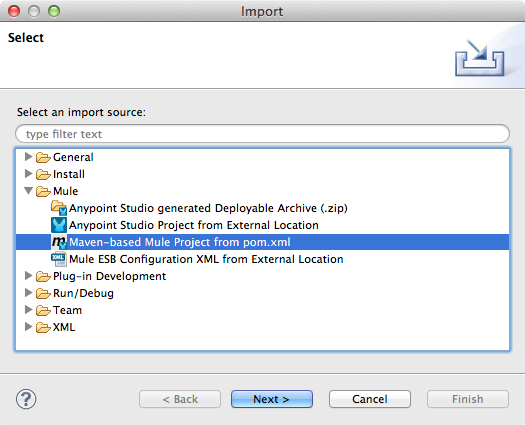The image size is (525, 425).
Task: Click the Run/Debug folder icon
Action: [43, 293]
